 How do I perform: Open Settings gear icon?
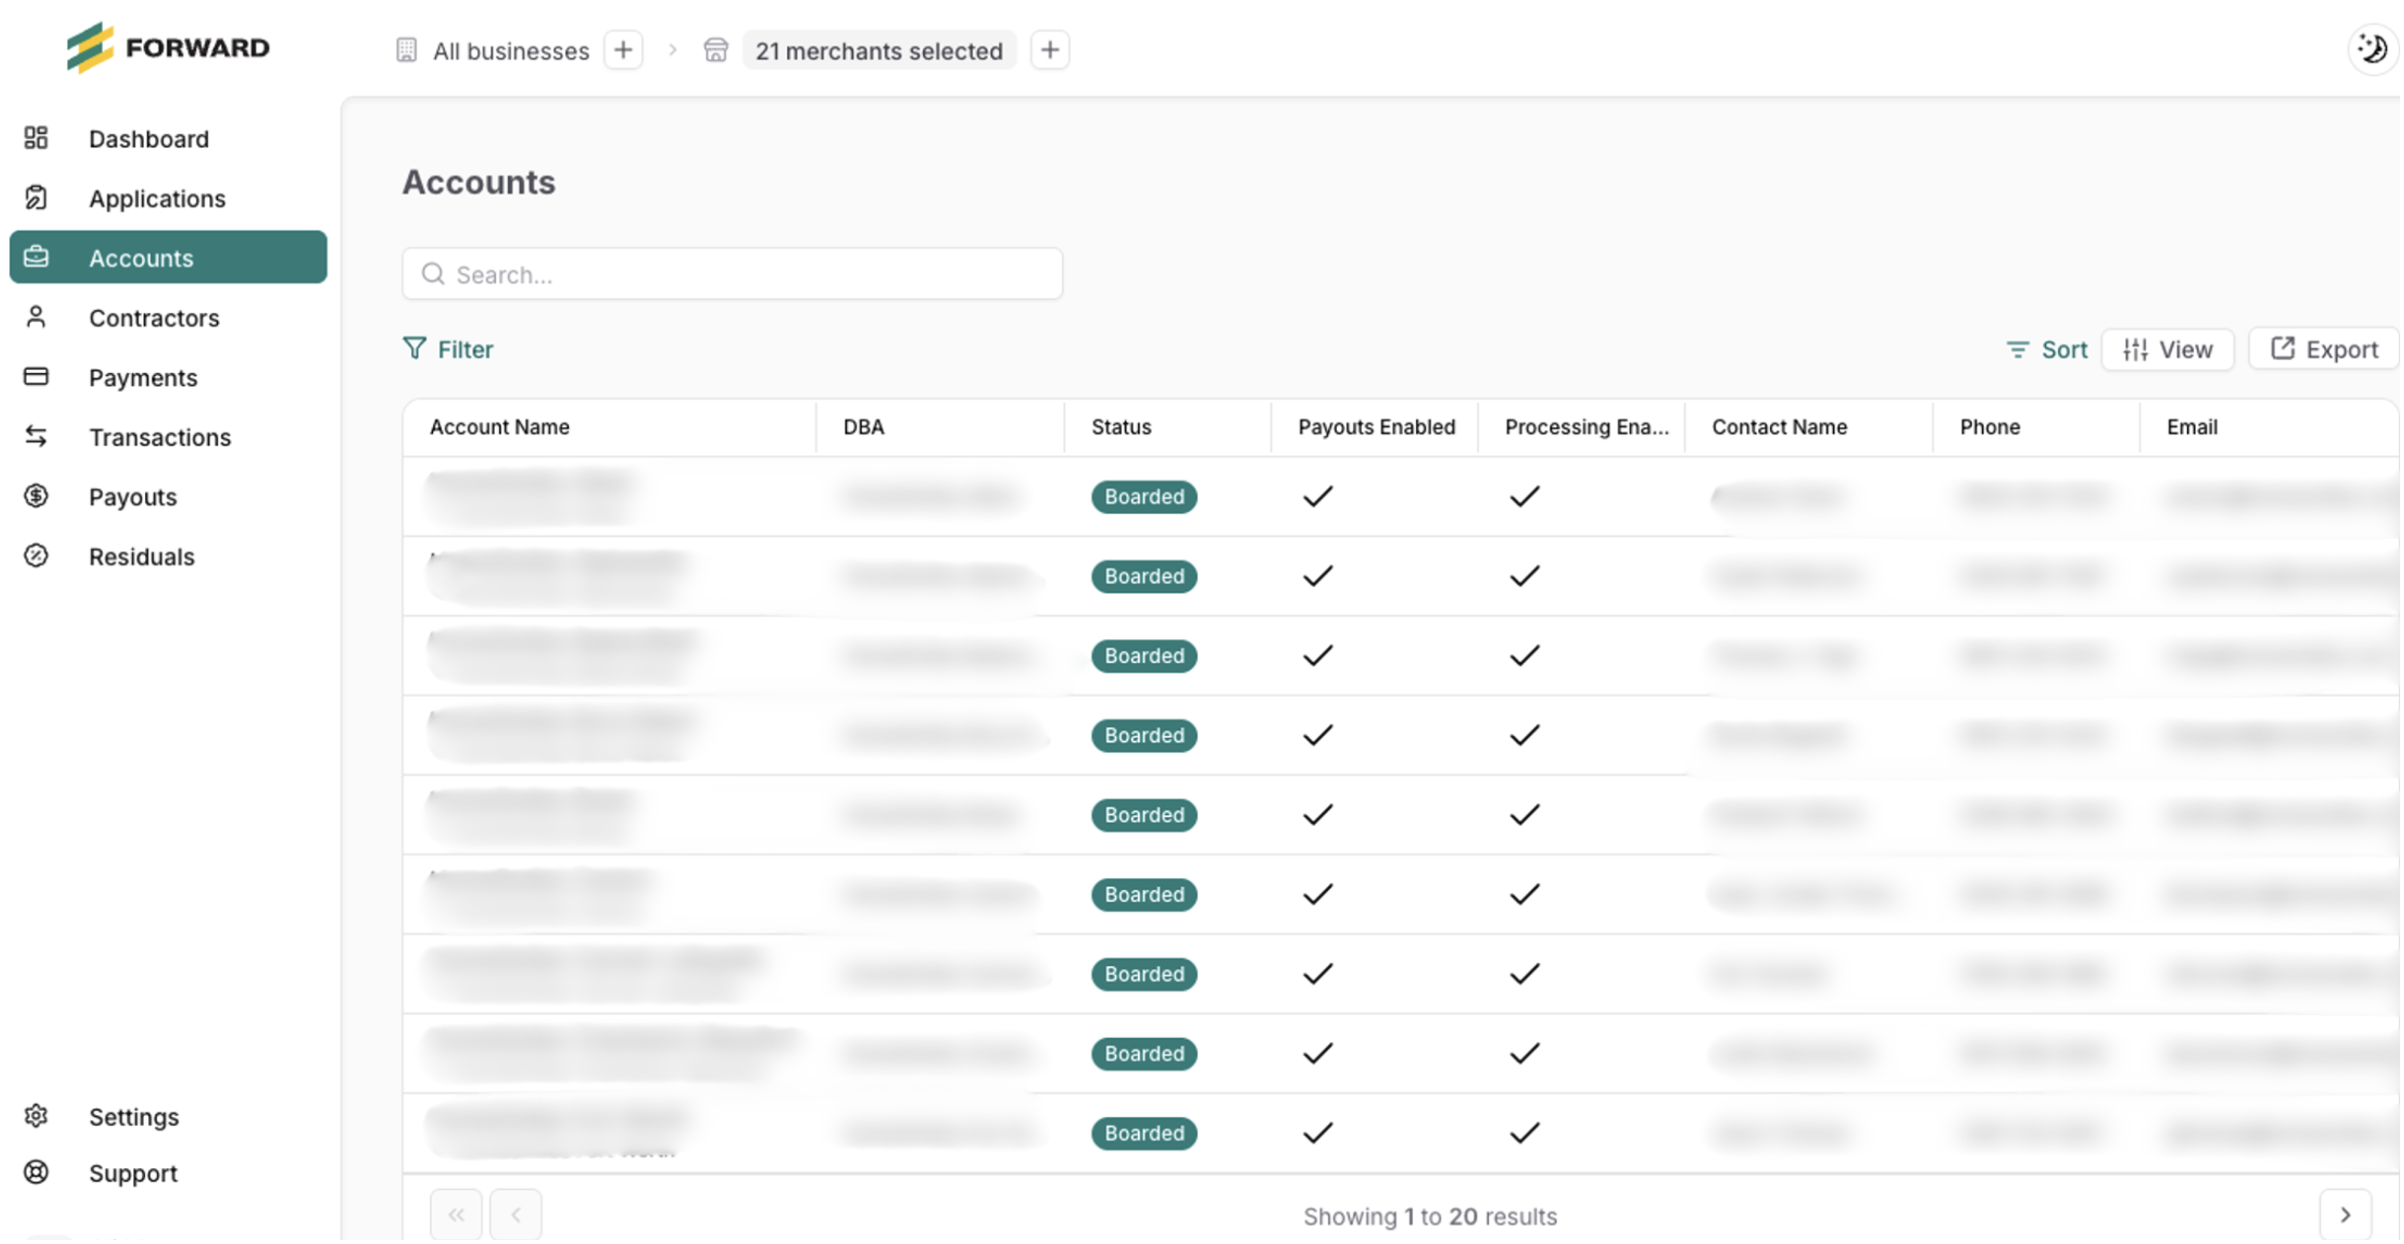coord(36,1116)
